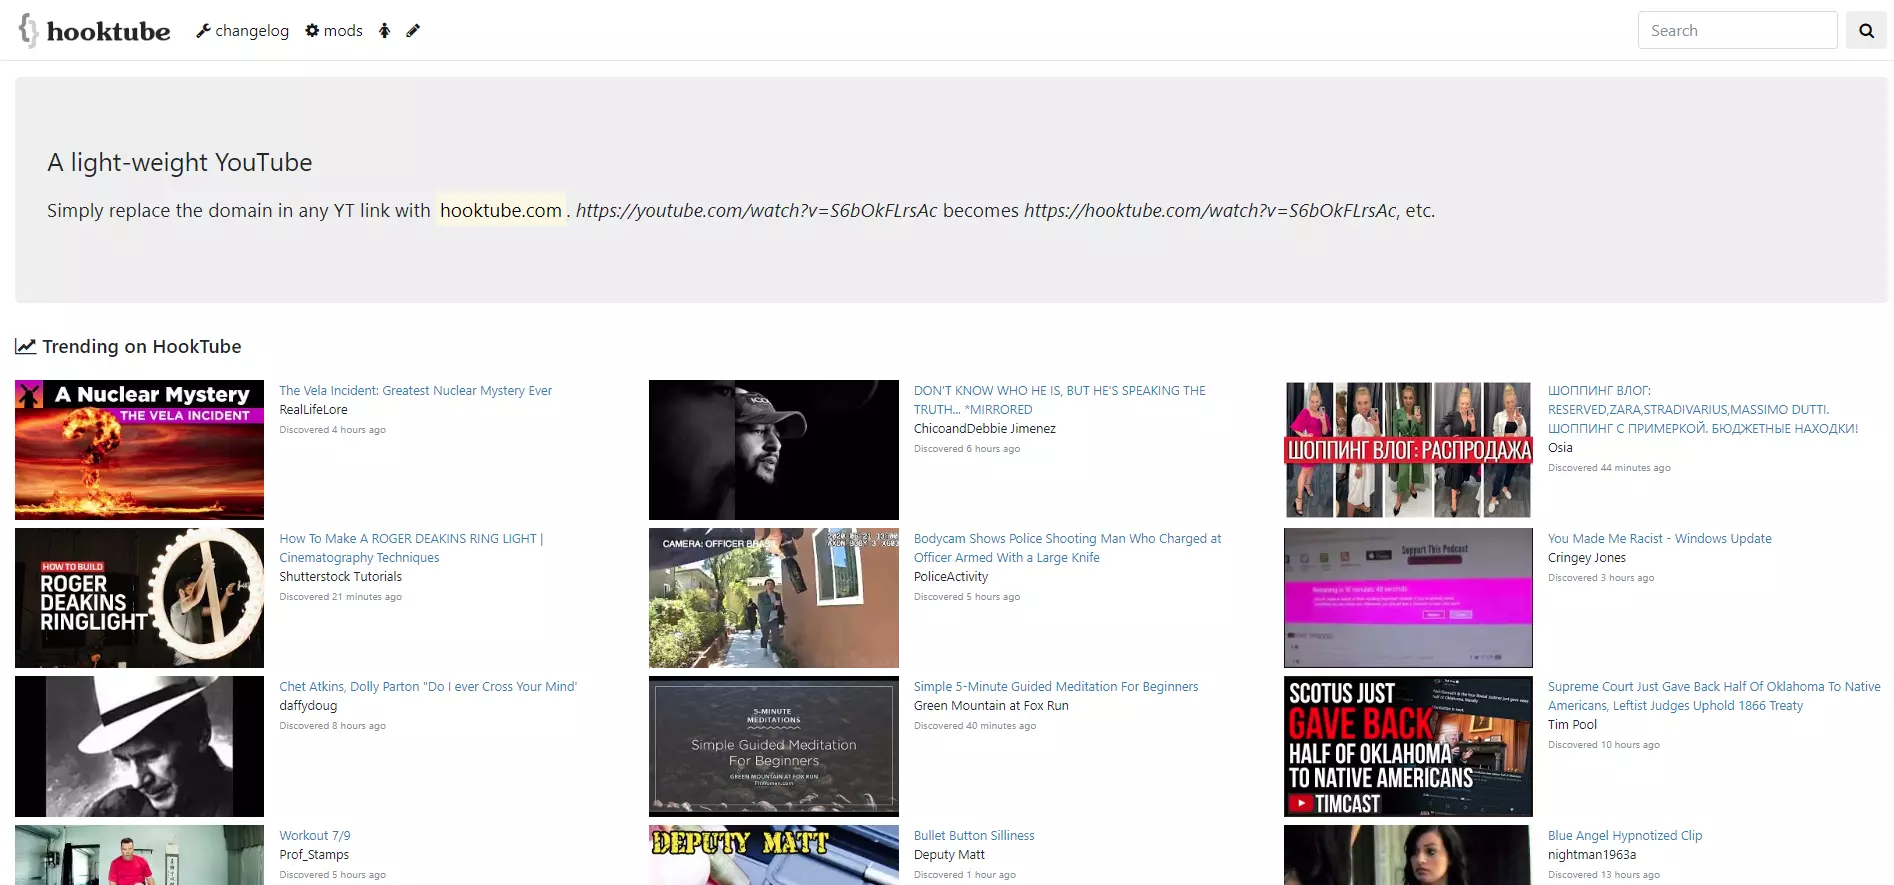Open 'Chet Atkins, Dolly Parton' video title

click(x=428, y=687)
